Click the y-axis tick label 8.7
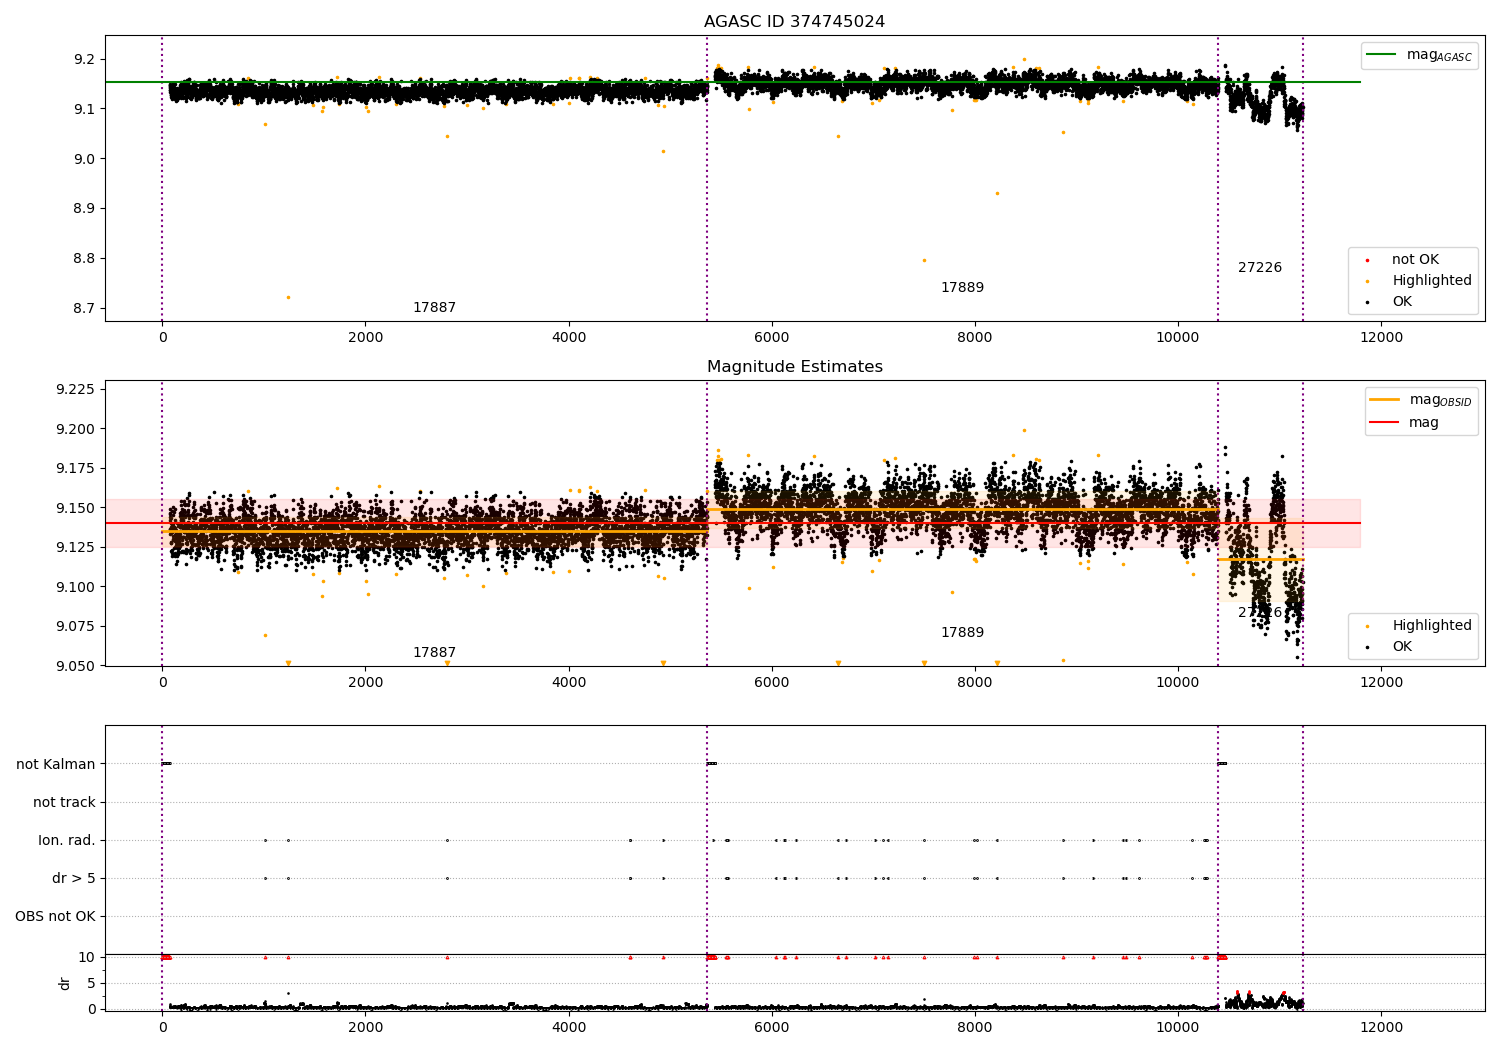 pos(84,309)
